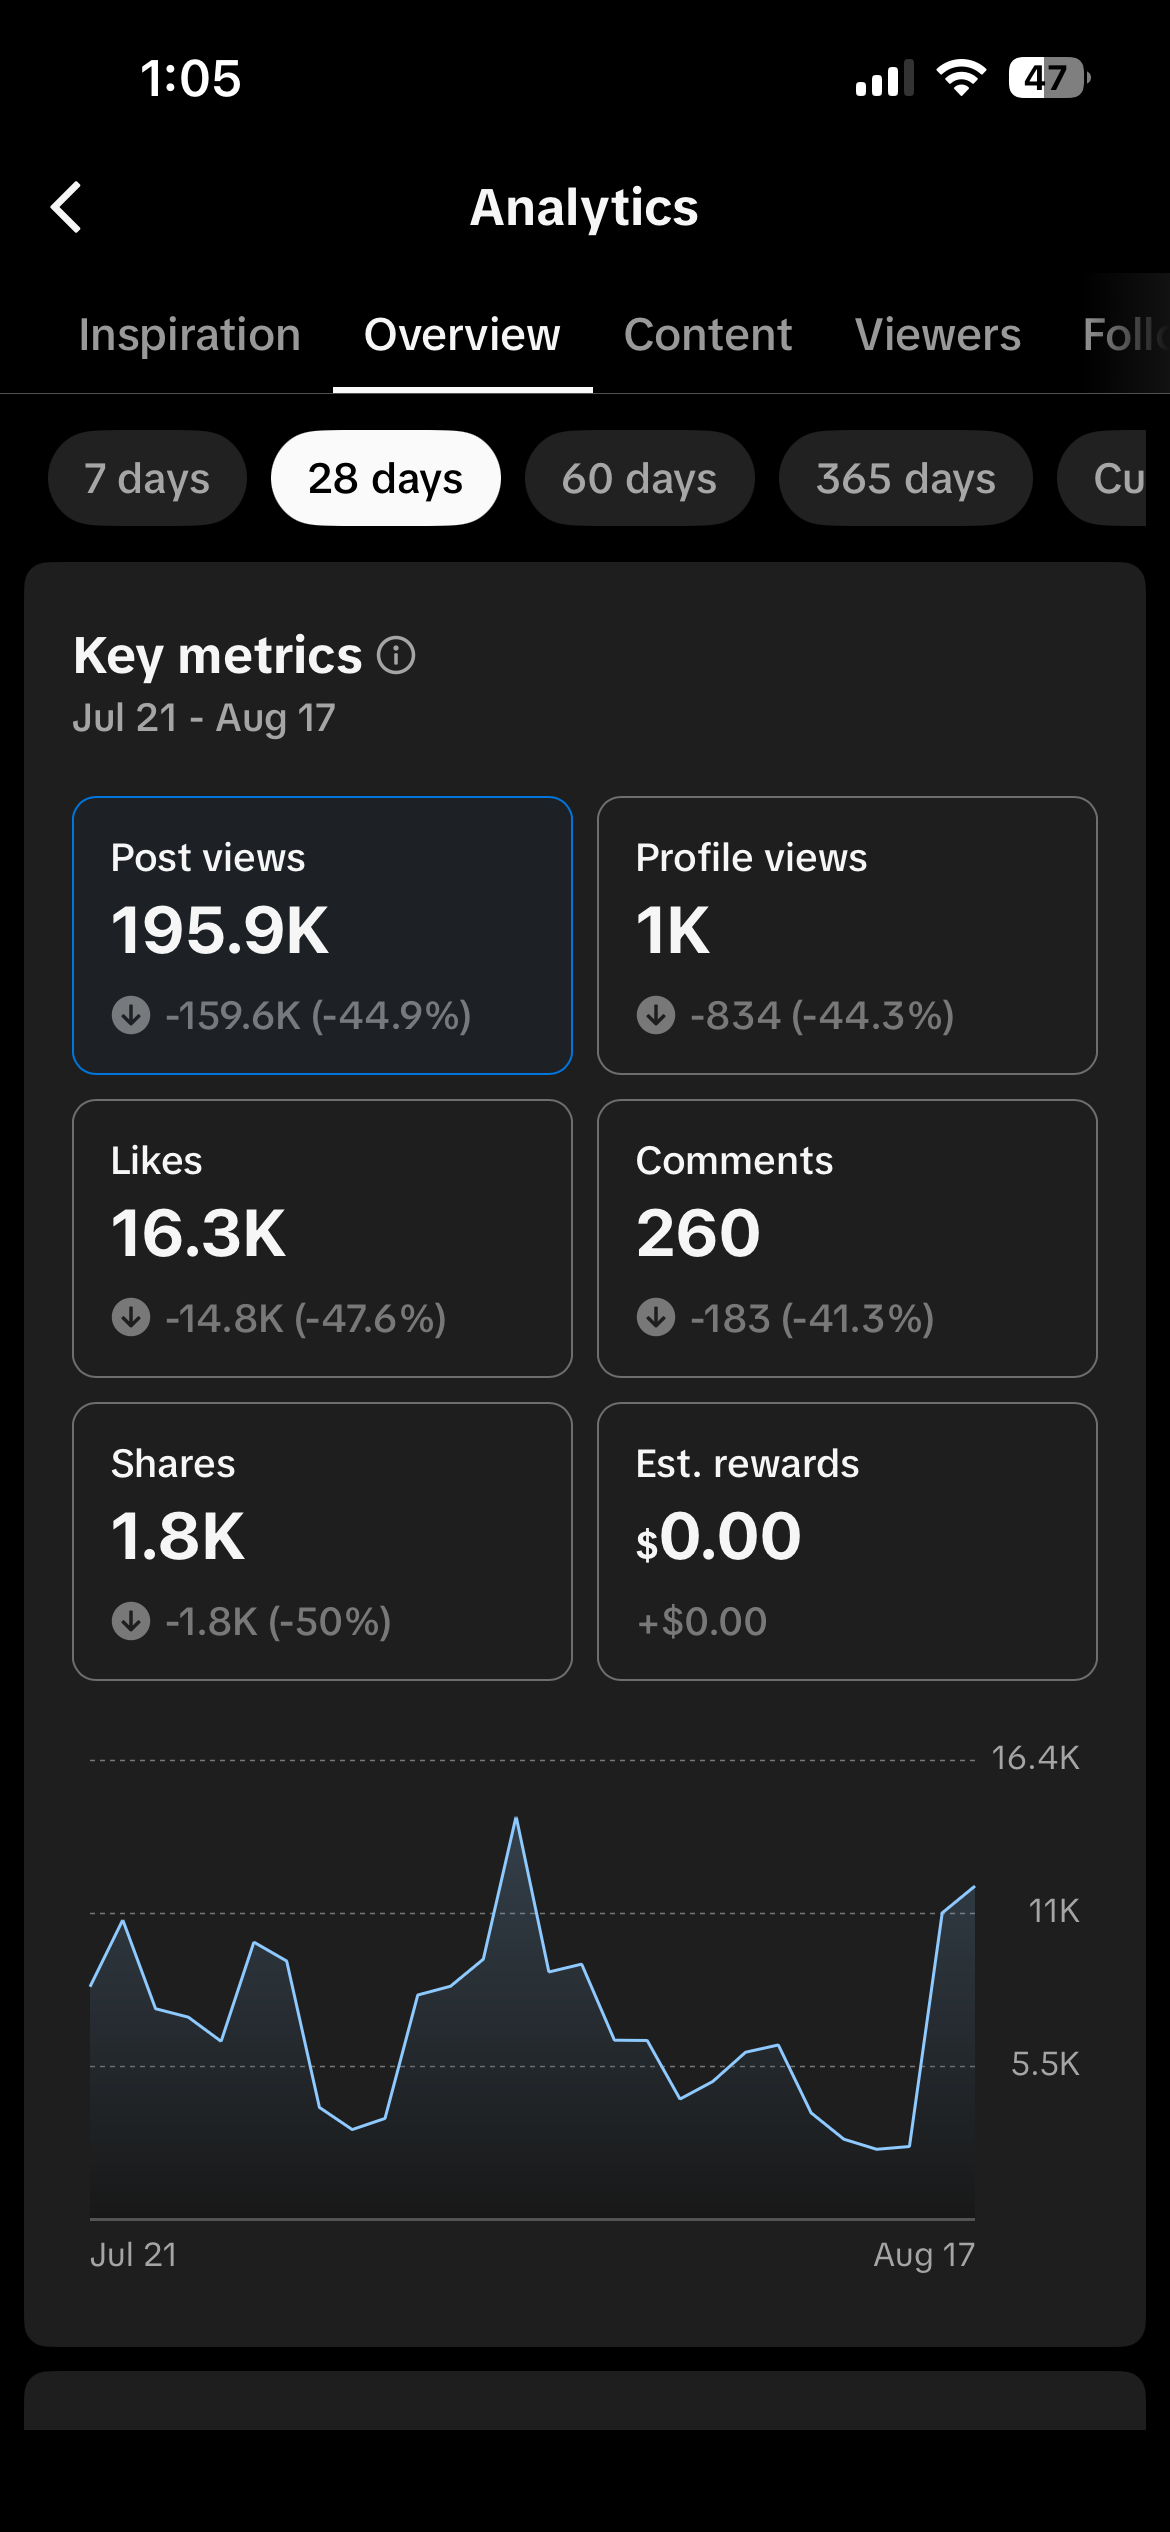Viewport: 1170px width, 2532px height.
Task: Select the 60 days range chip
Action: (x=639, y=478)
